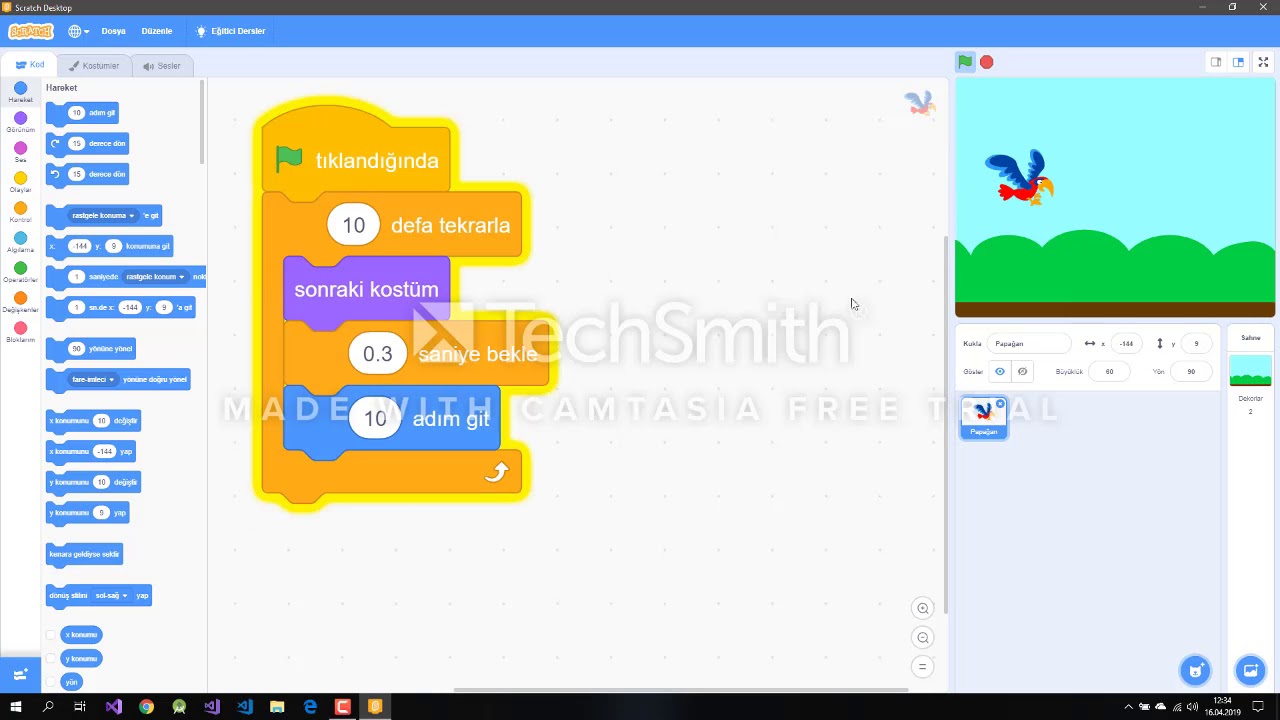This screenshot has width=1280, height=720.
Task: Switch to the Kod tab
Action: [x=30, y=65]
